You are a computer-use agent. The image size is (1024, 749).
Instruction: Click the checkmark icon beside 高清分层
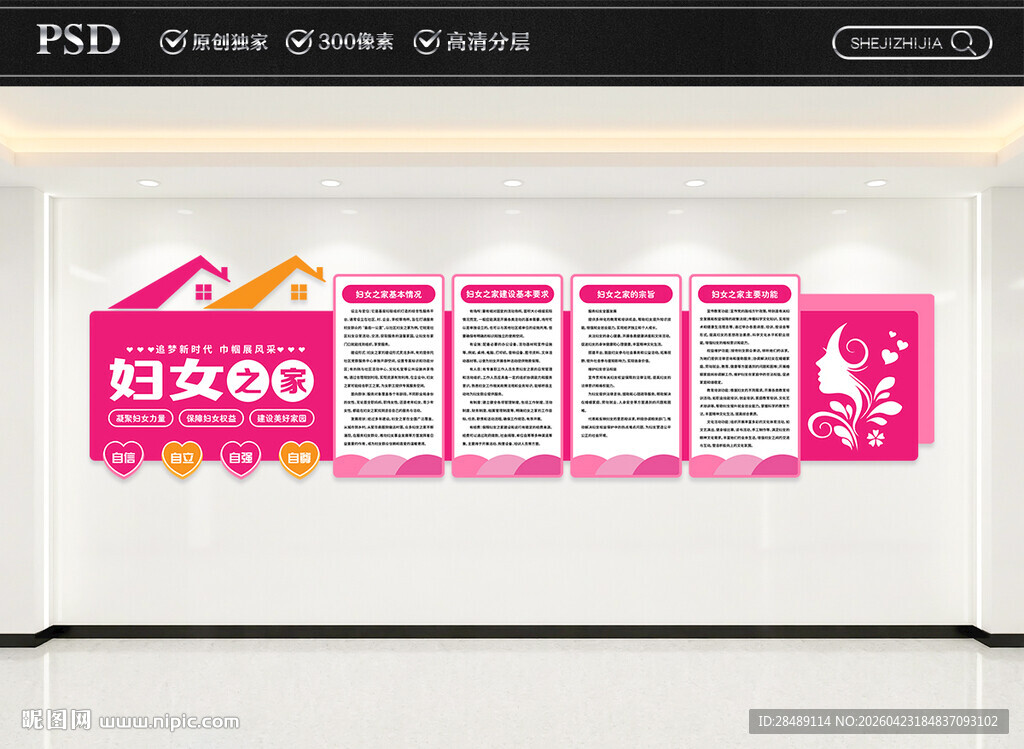coord(427,41)
